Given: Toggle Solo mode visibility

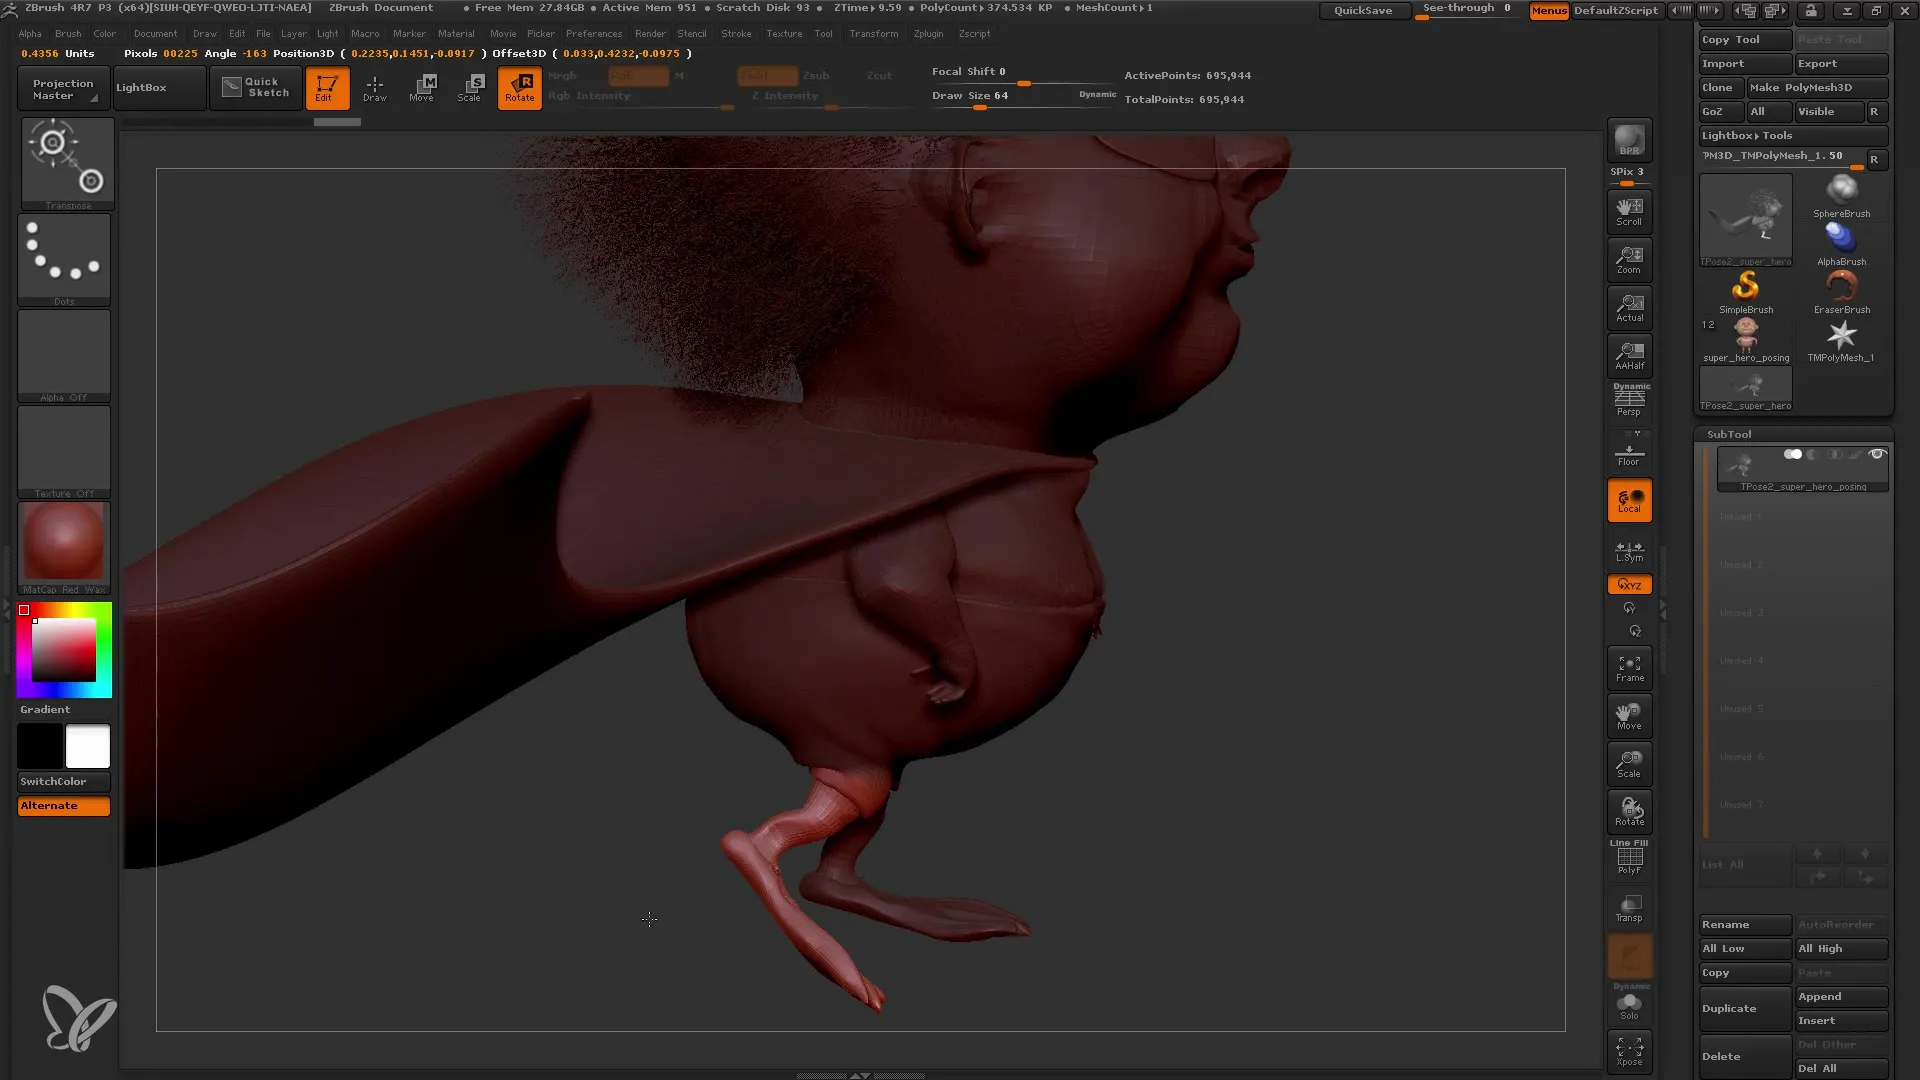Looking at the screenshot, I should coord(1631,1004).
